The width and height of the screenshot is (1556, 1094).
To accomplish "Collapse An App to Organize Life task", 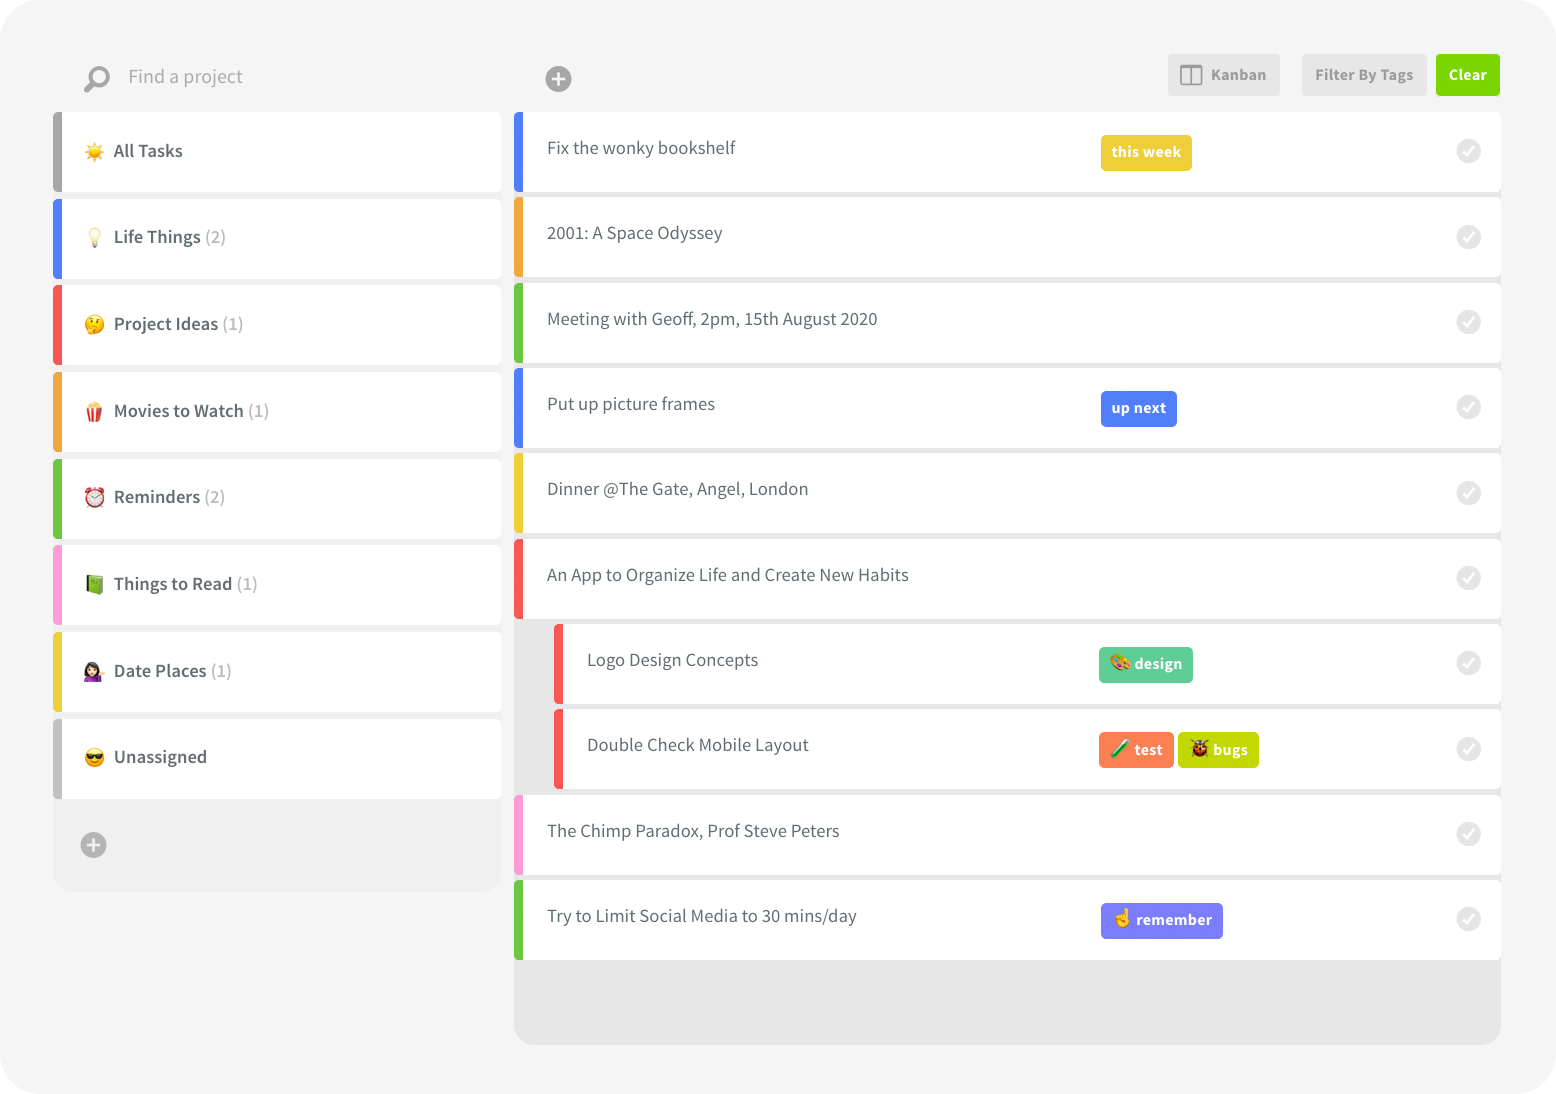I will pos(727,575).
